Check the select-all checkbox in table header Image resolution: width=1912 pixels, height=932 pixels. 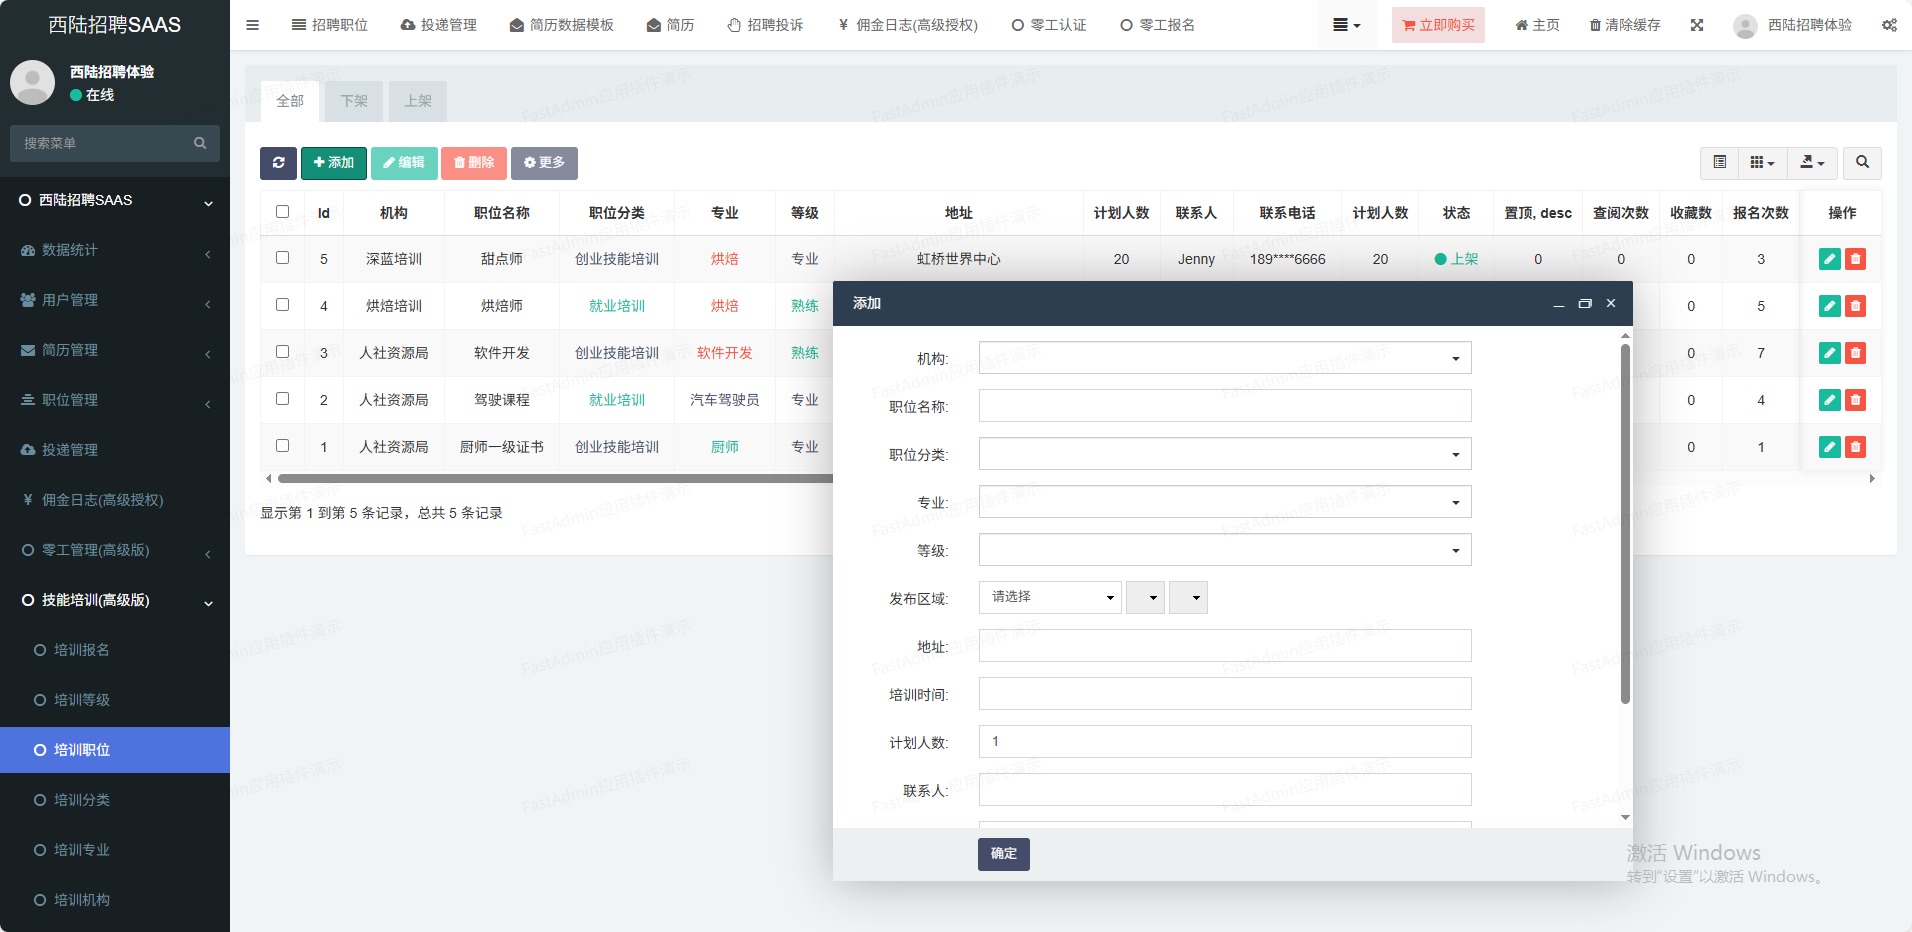coord(283,212)
